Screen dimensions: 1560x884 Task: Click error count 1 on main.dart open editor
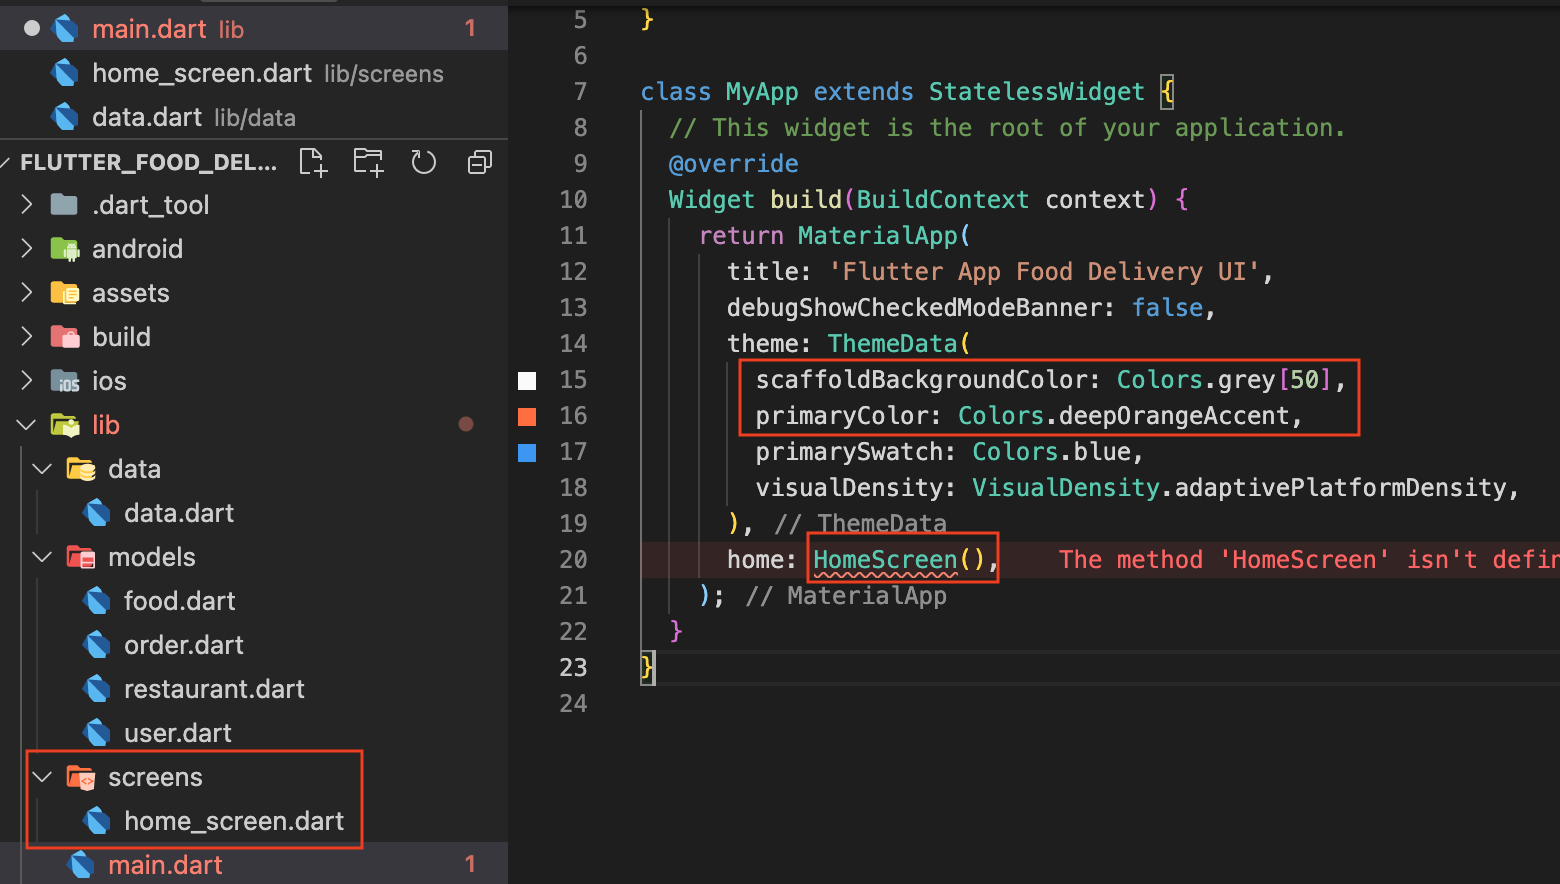[470, 28]
